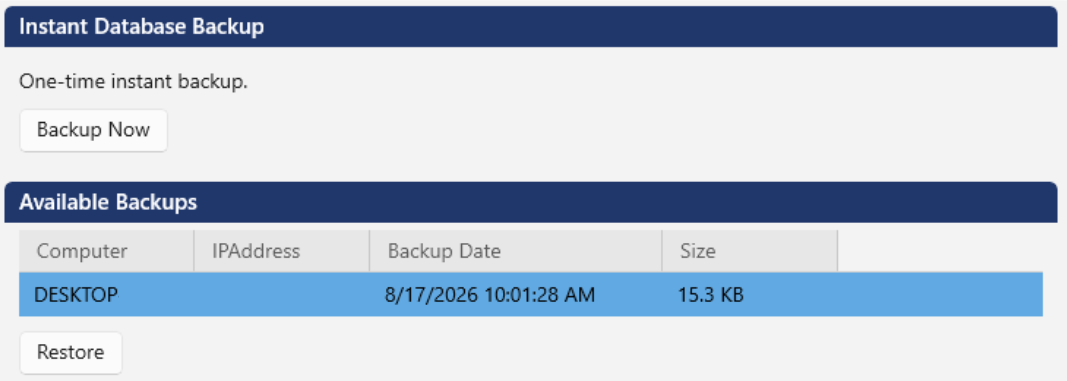Select the 15.3 KB size cell
The image size is (1067, 381).
pyautogui.click(x=749, y=295)
